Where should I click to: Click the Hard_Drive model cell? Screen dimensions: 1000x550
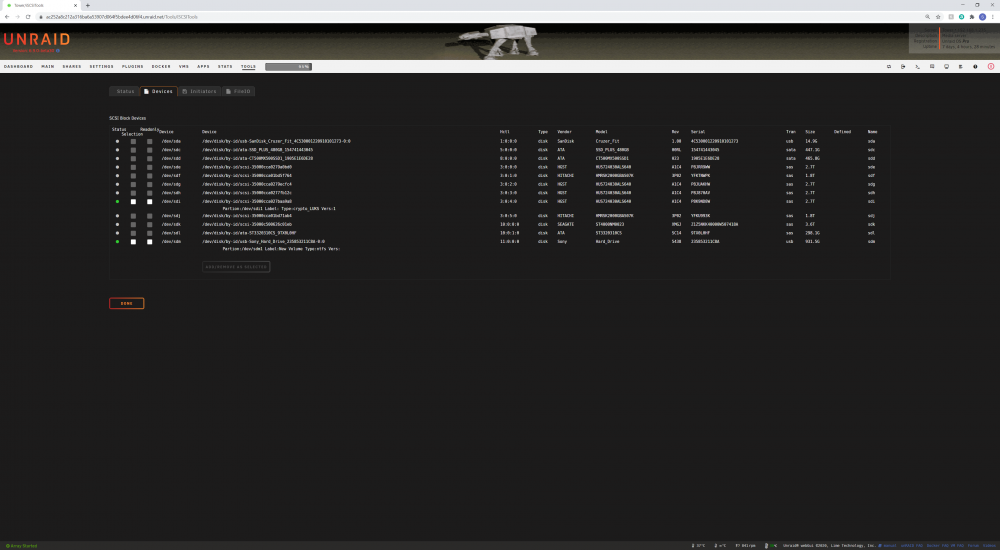point(608,242)
